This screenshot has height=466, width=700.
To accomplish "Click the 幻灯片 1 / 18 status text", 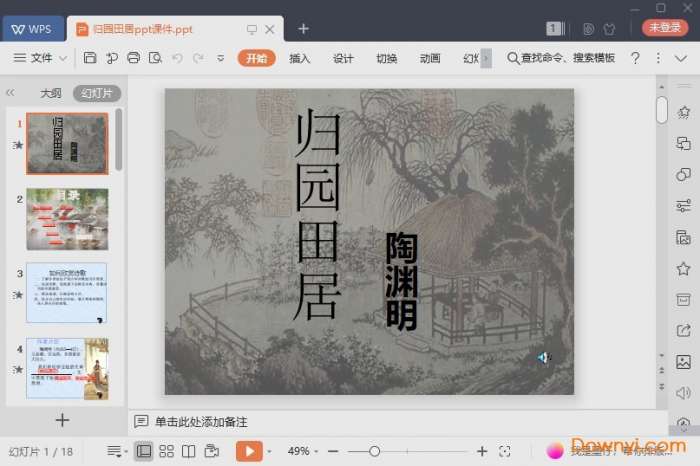I will [41, 452].
